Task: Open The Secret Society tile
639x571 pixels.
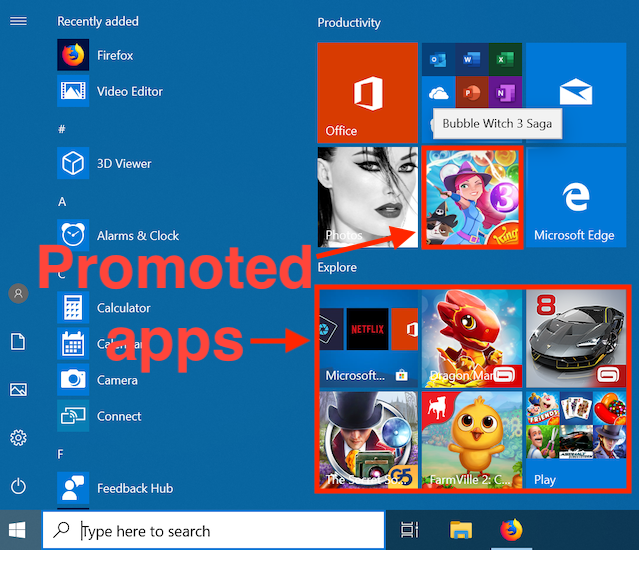Action: pyautogui.click(x=368, y=440)
